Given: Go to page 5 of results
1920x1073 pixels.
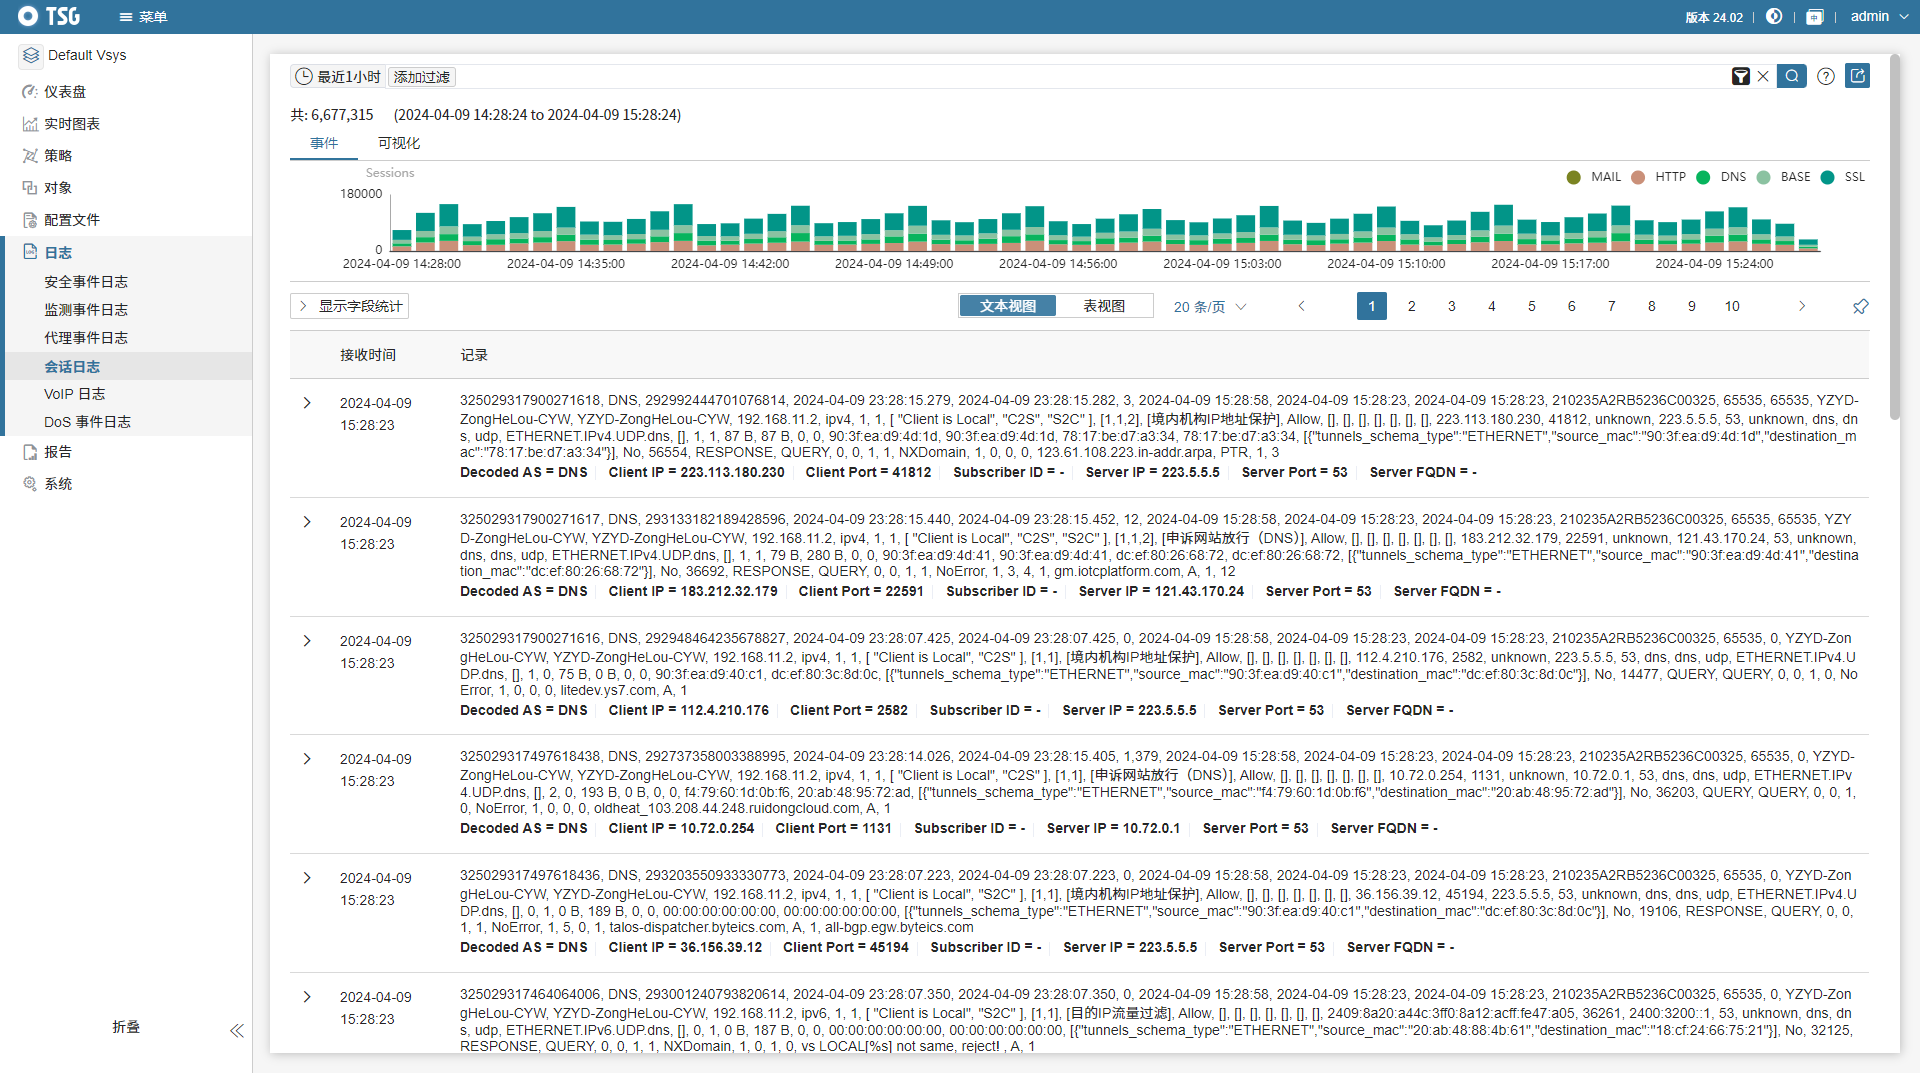Looking at the screenshot, I should 1531,306.
